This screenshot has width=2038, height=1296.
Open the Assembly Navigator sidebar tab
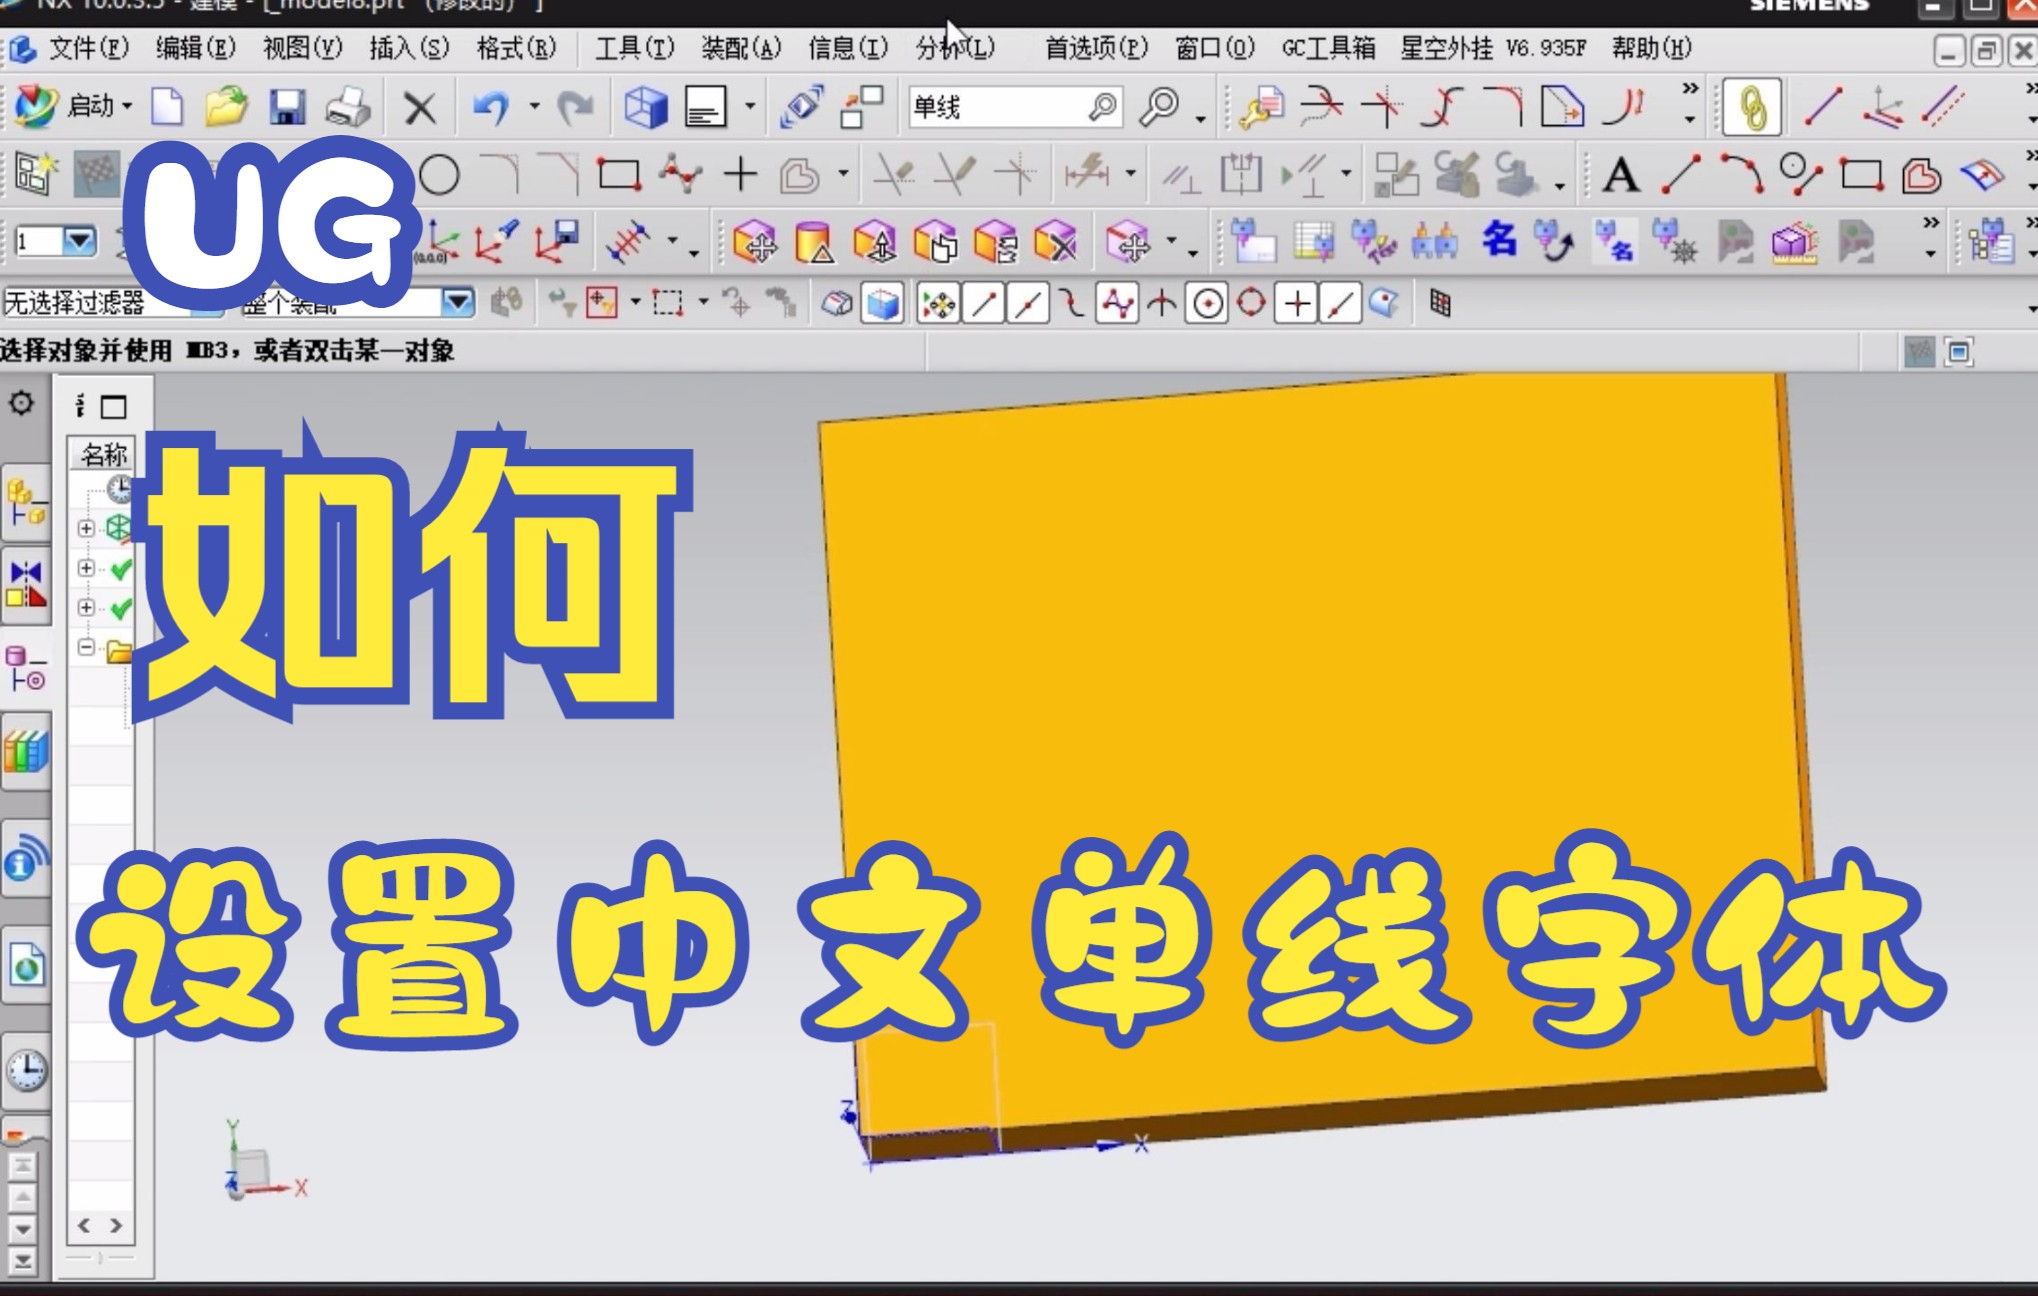(x=26, y=502)
